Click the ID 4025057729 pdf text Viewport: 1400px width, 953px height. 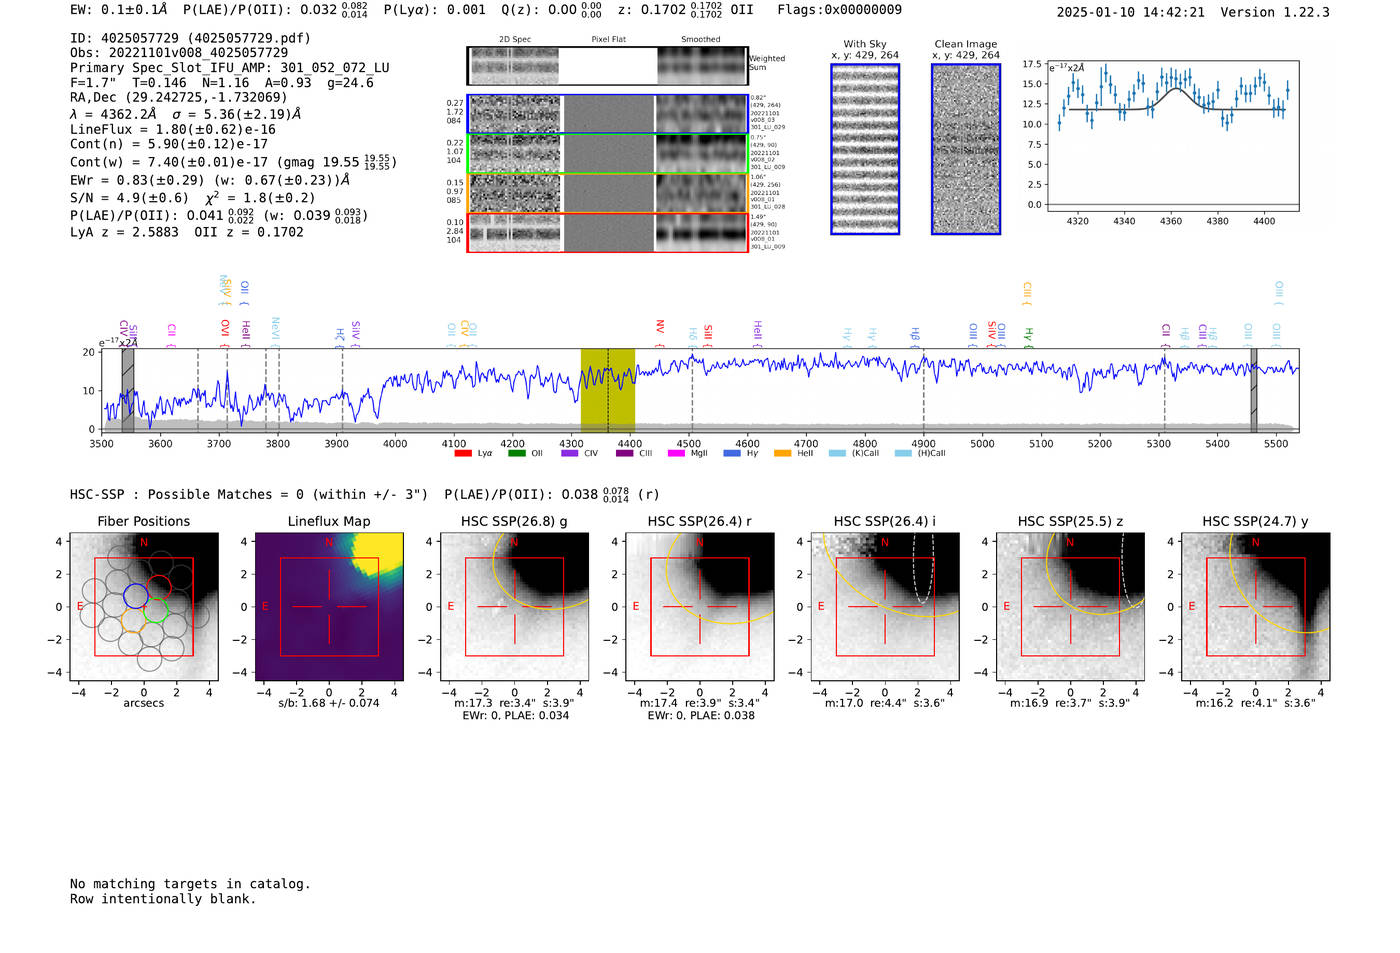point(190,38)
